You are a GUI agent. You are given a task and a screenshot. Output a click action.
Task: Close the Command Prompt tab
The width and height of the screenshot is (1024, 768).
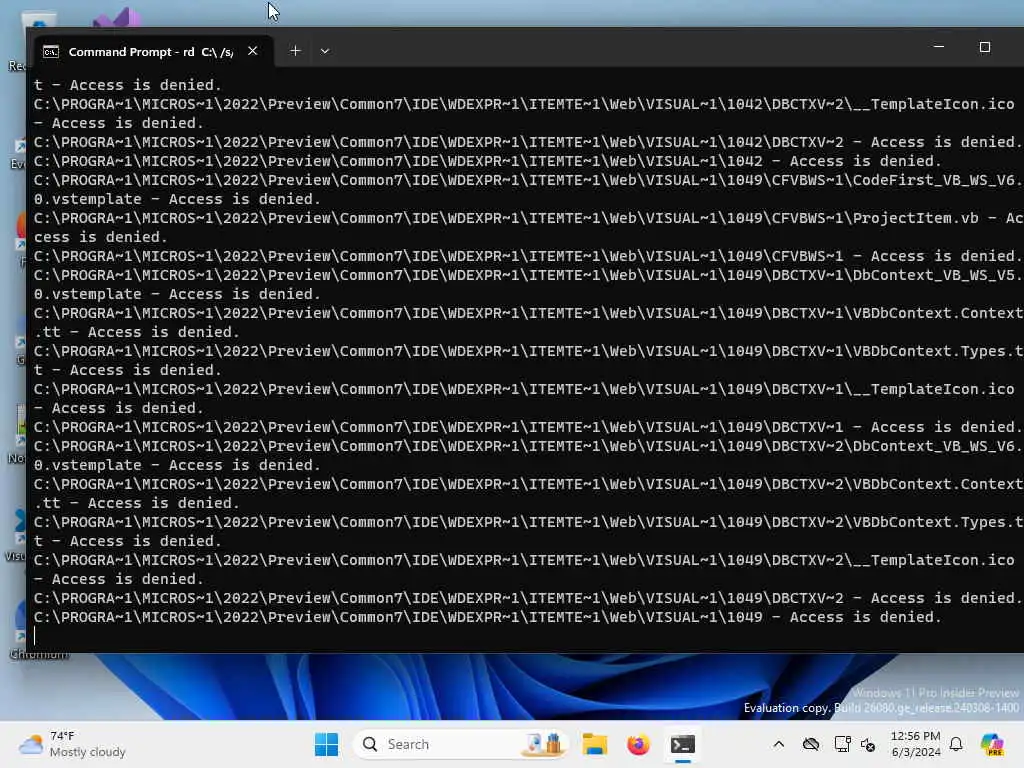[x=253, y=51]
